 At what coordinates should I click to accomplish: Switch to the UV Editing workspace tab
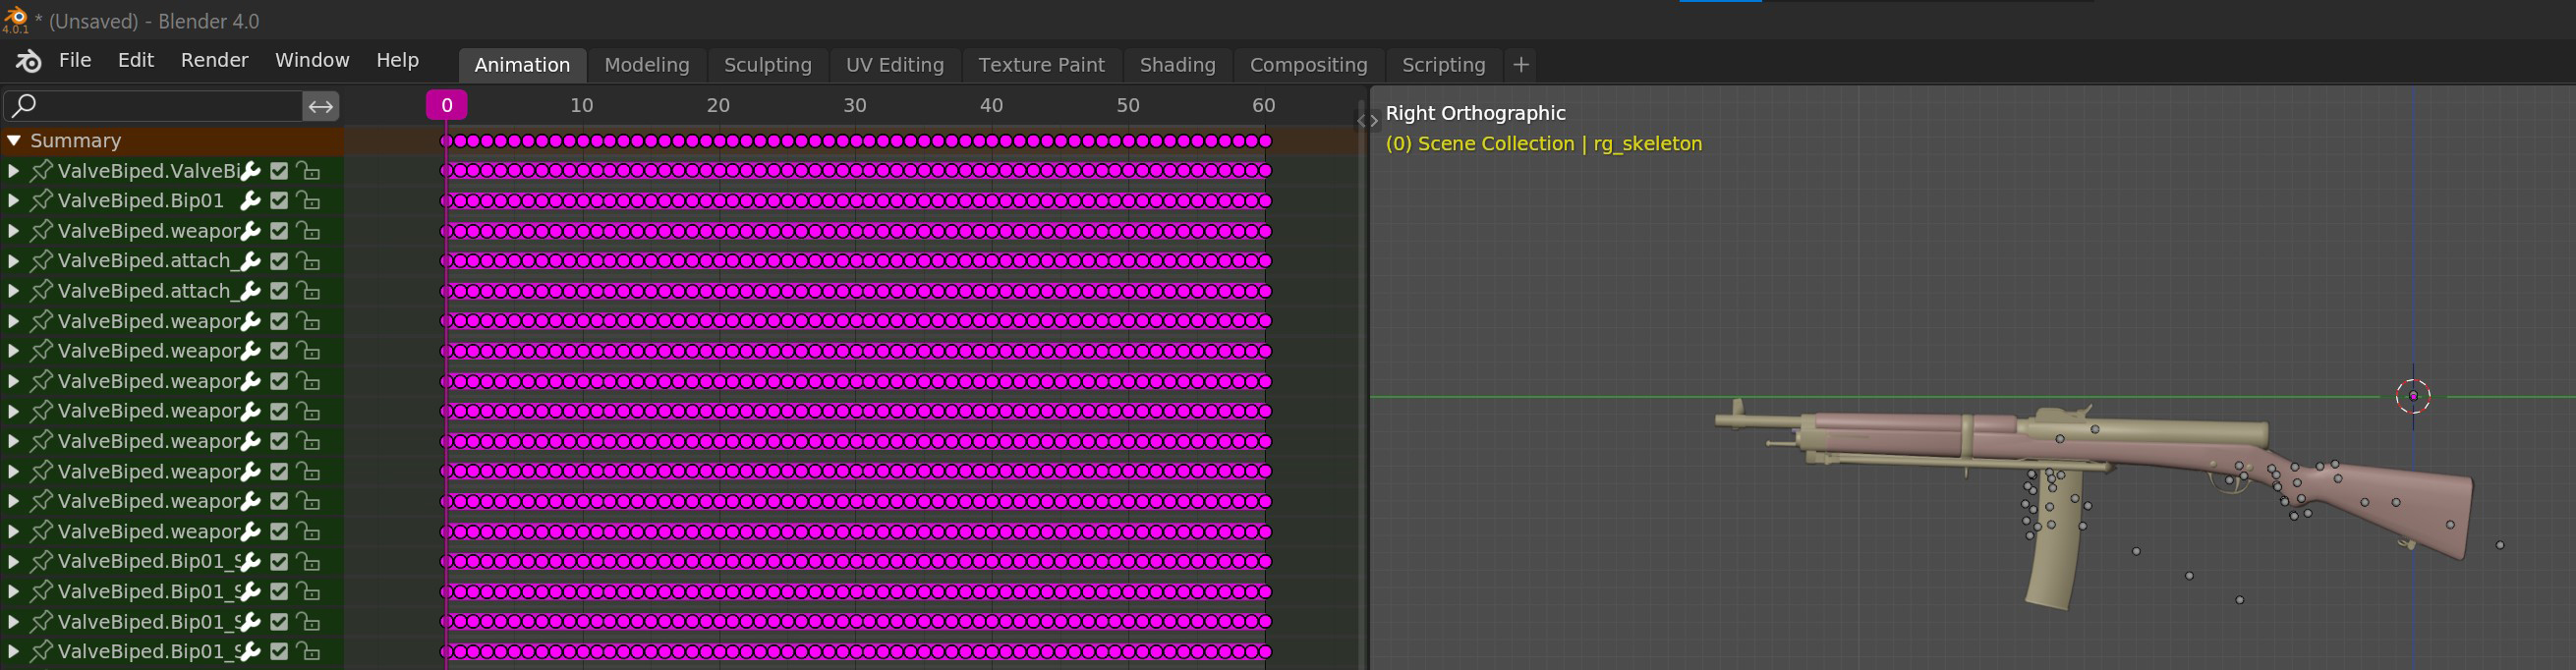coord(894,65)
